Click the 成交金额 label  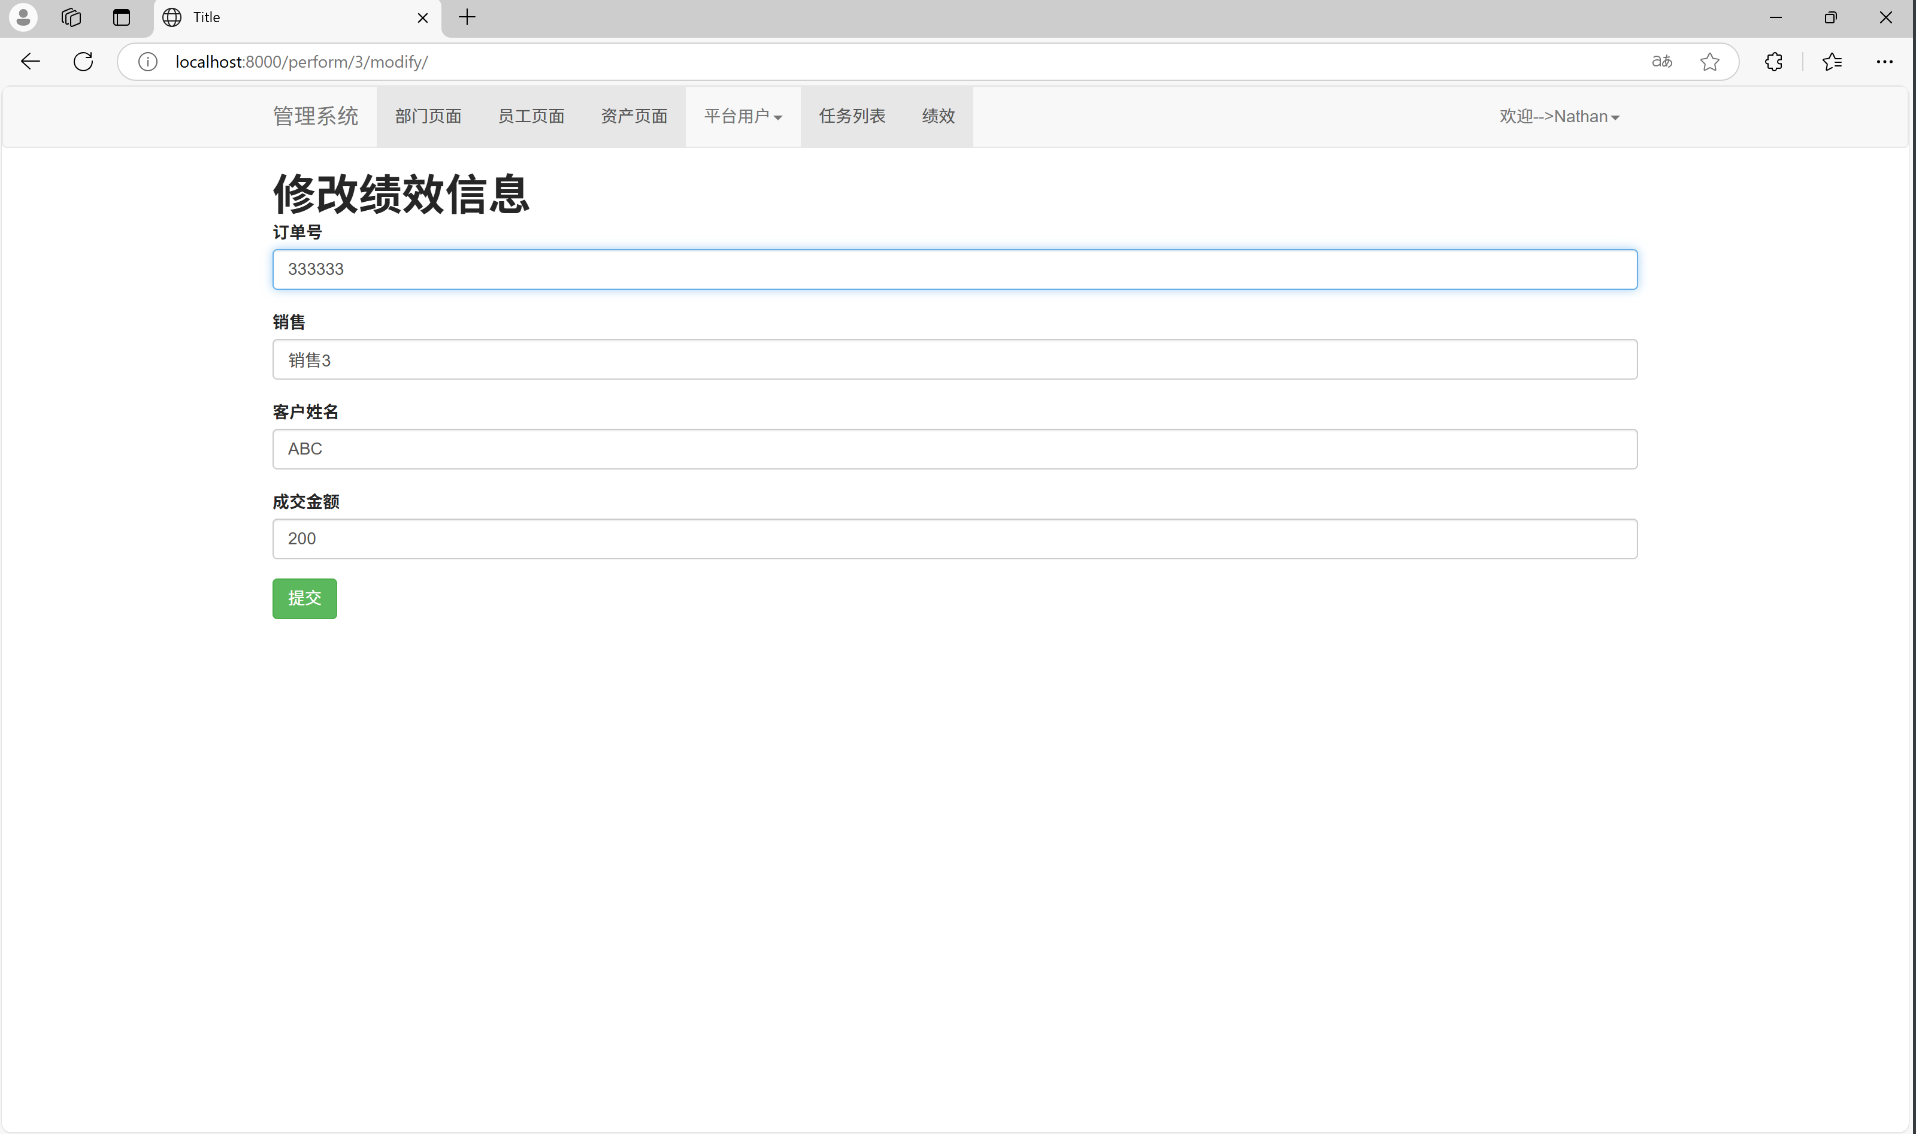pyautogui.click(x=306, y=502)
